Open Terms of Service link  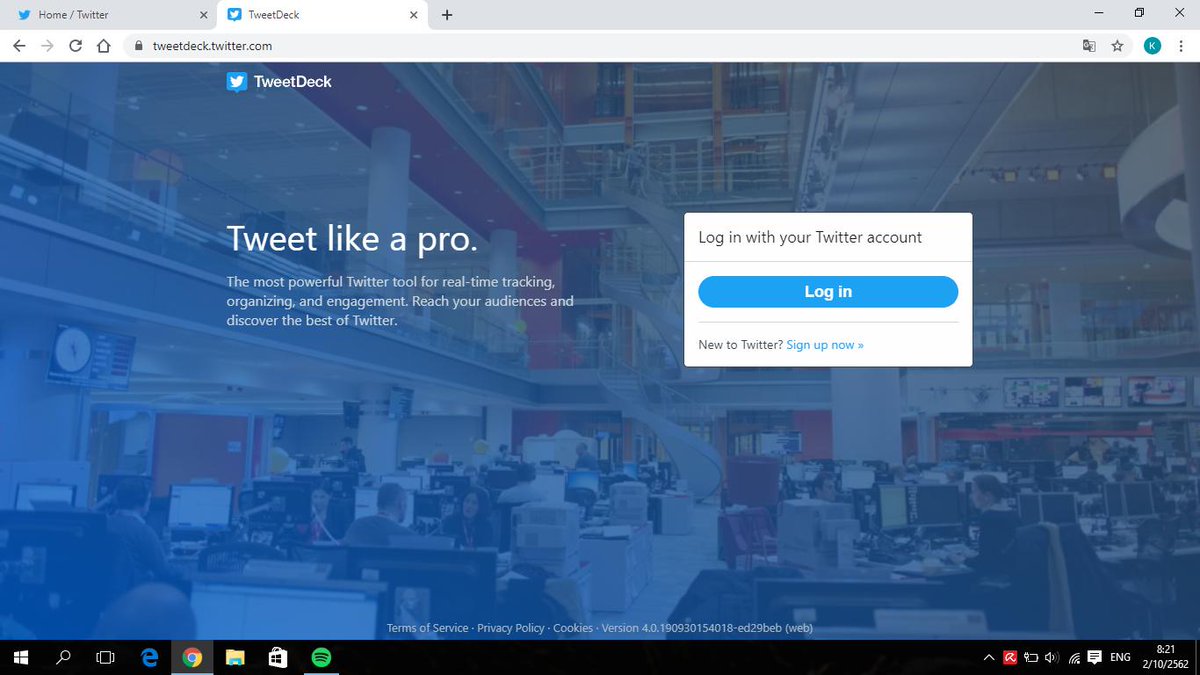point(427,628)
